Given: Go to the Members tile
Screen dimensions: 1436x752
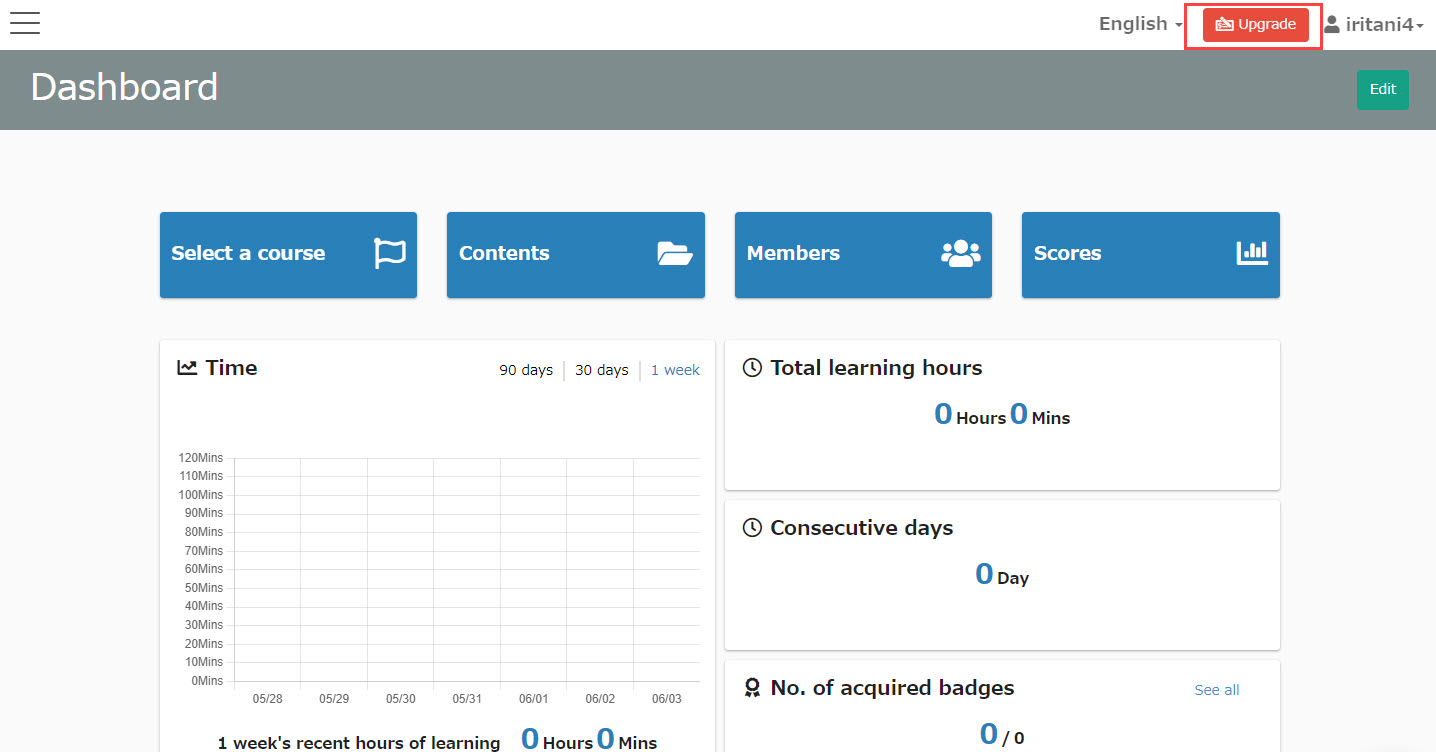Looking at the screenshot, I should [820, 254].
